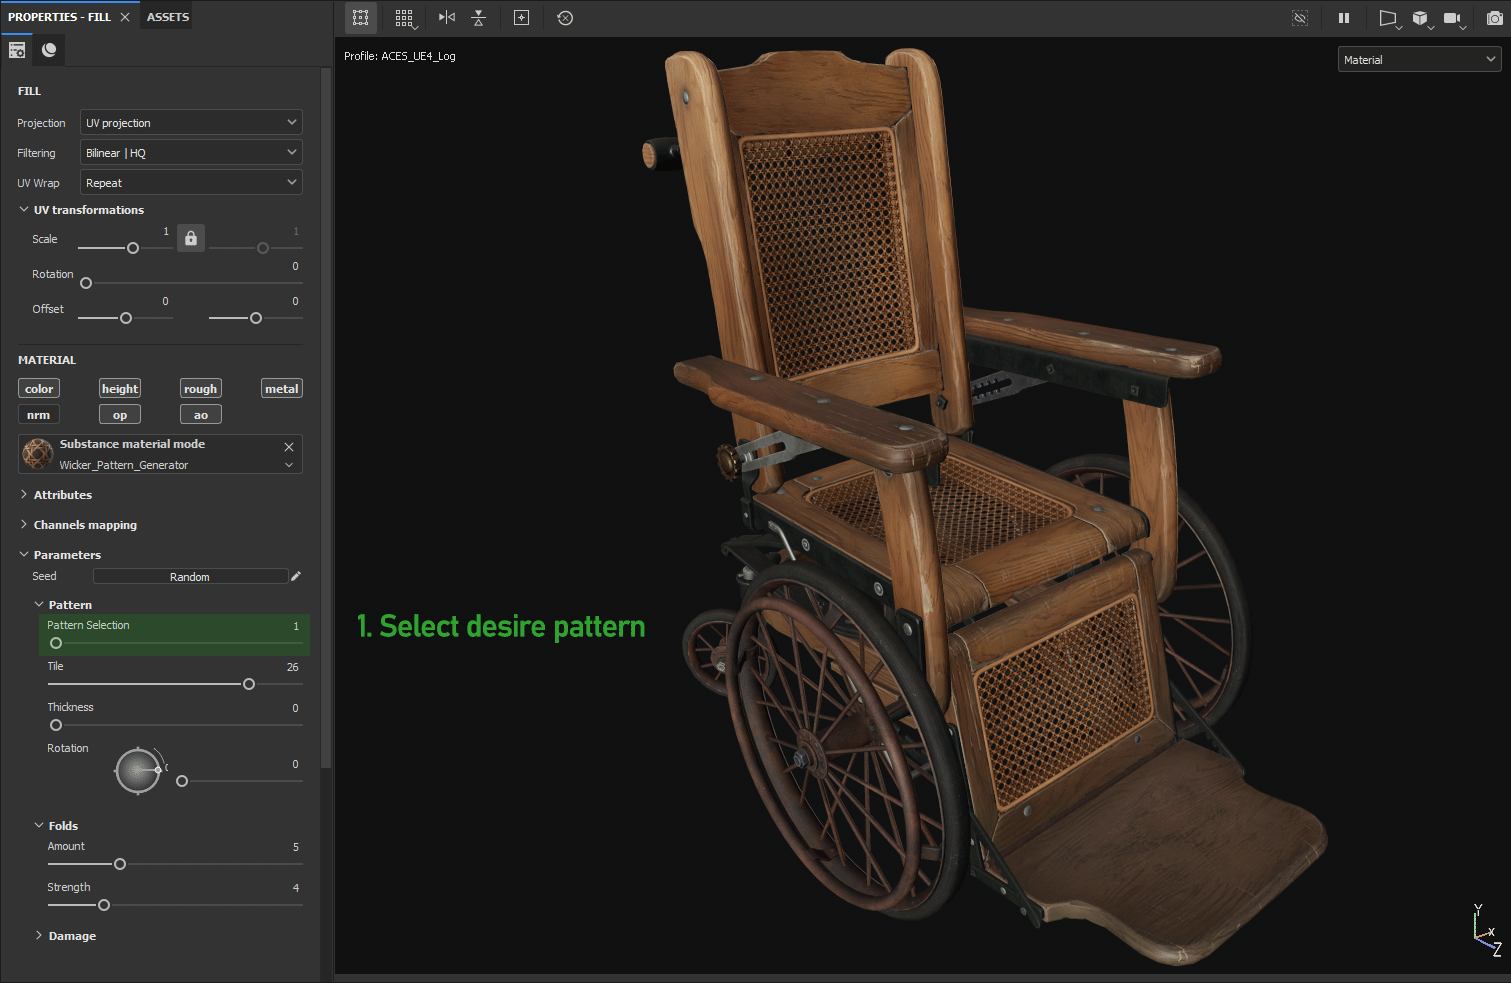Expand the Damage subsection
This screenshot has height=983, width=1511.
[39, 936]
